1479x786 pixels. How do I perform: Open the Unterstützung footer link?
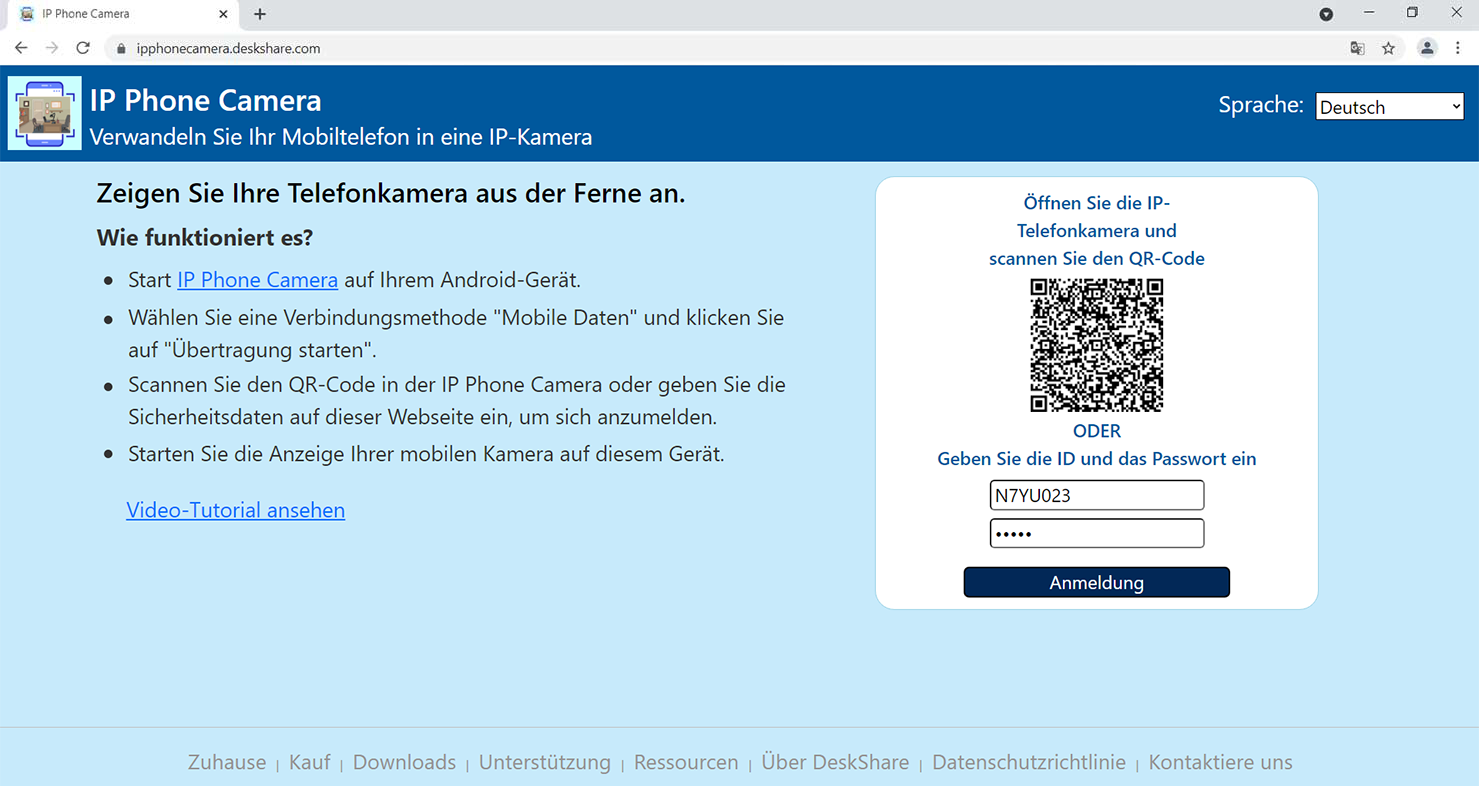[x=544, y=762]
